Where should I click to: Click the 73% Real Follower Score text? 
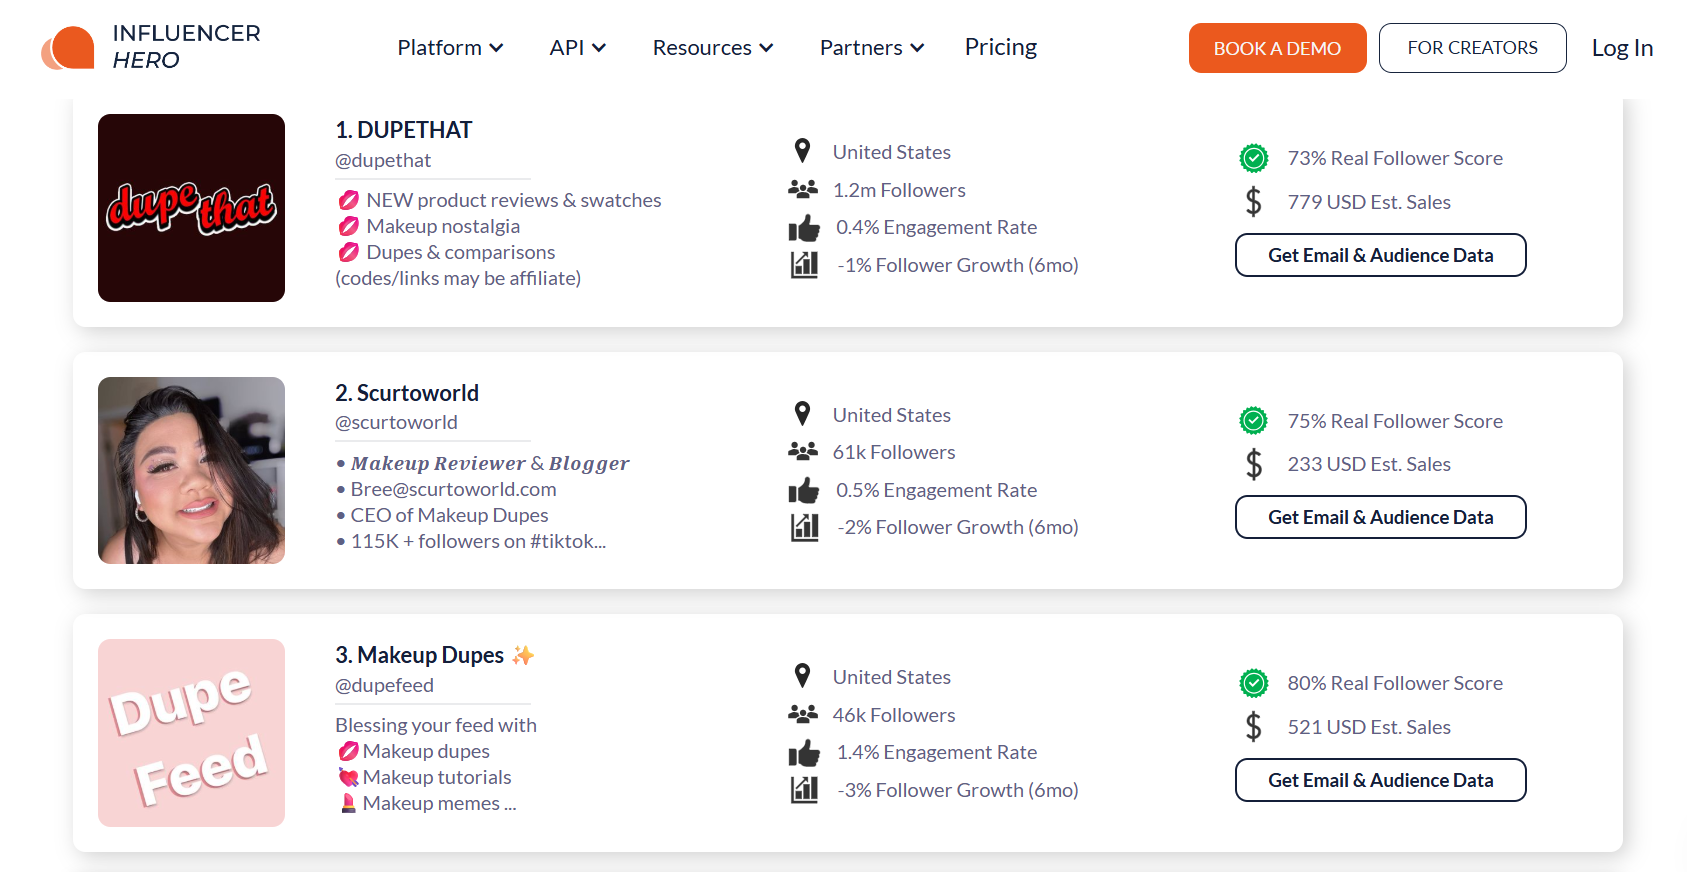click(x=1395, y=158)
